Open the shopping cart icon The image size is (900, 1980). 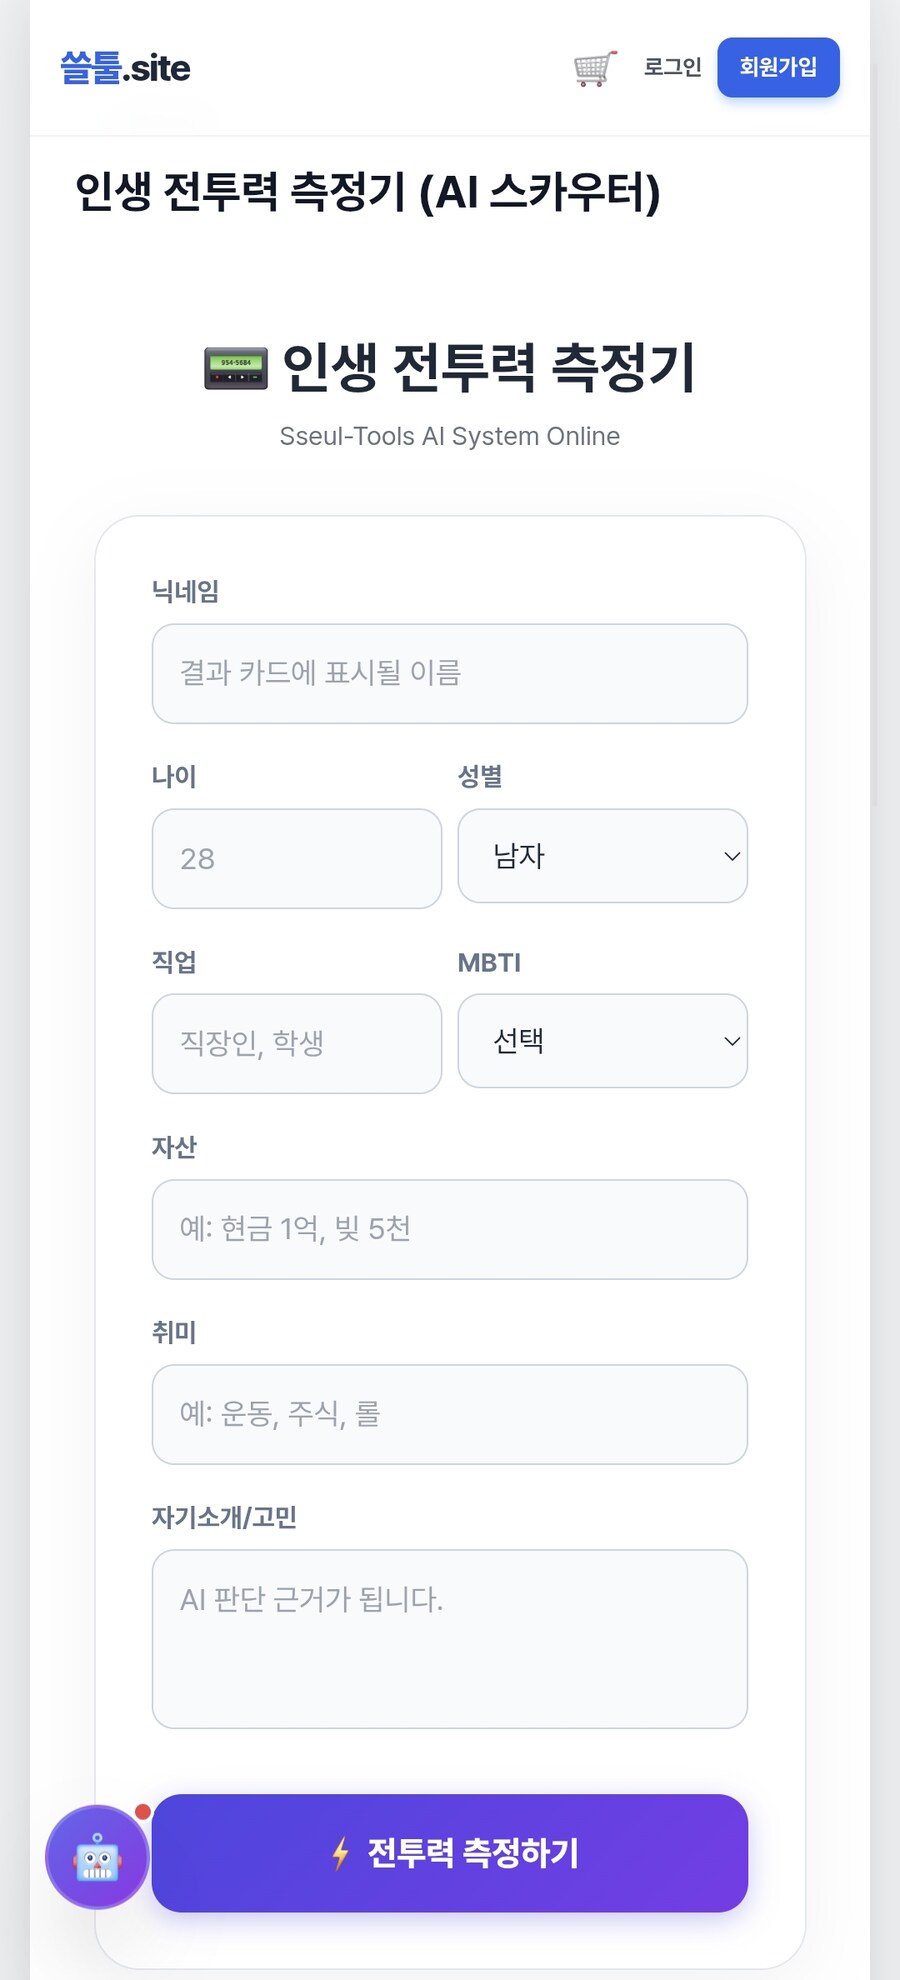point(592,66)
